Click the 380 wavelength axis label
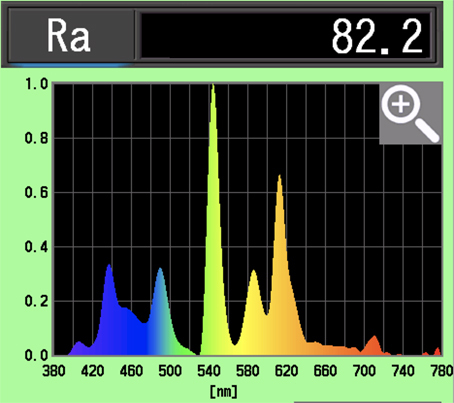454x403 pixels. 54,371
